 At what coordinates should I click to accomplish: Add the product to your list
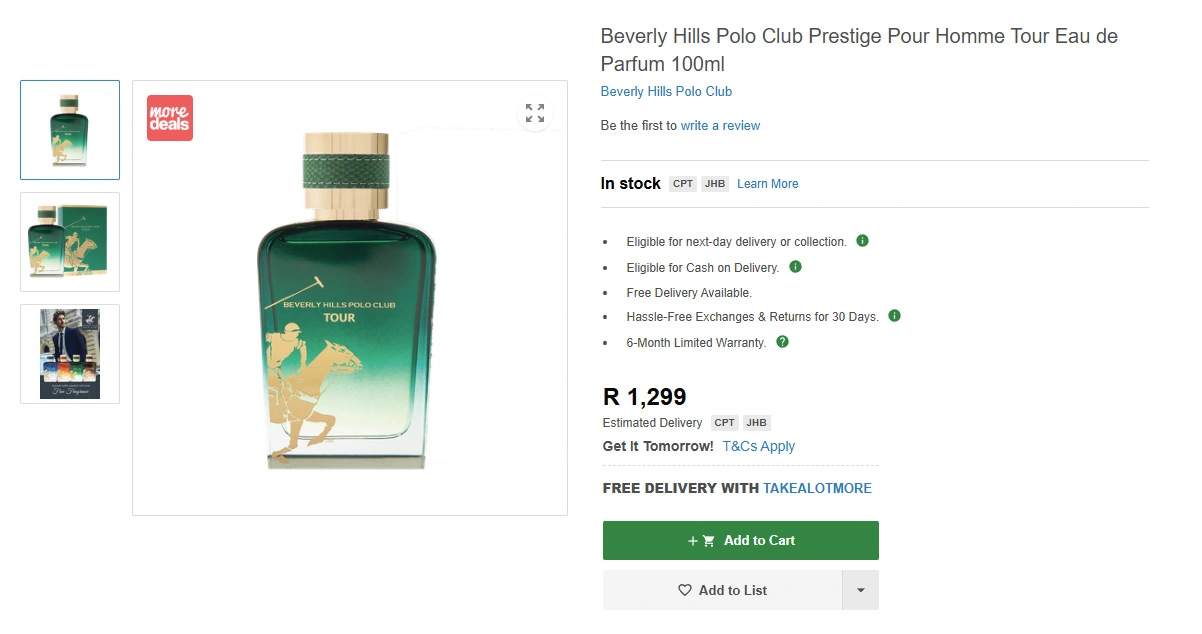(722, 590)
